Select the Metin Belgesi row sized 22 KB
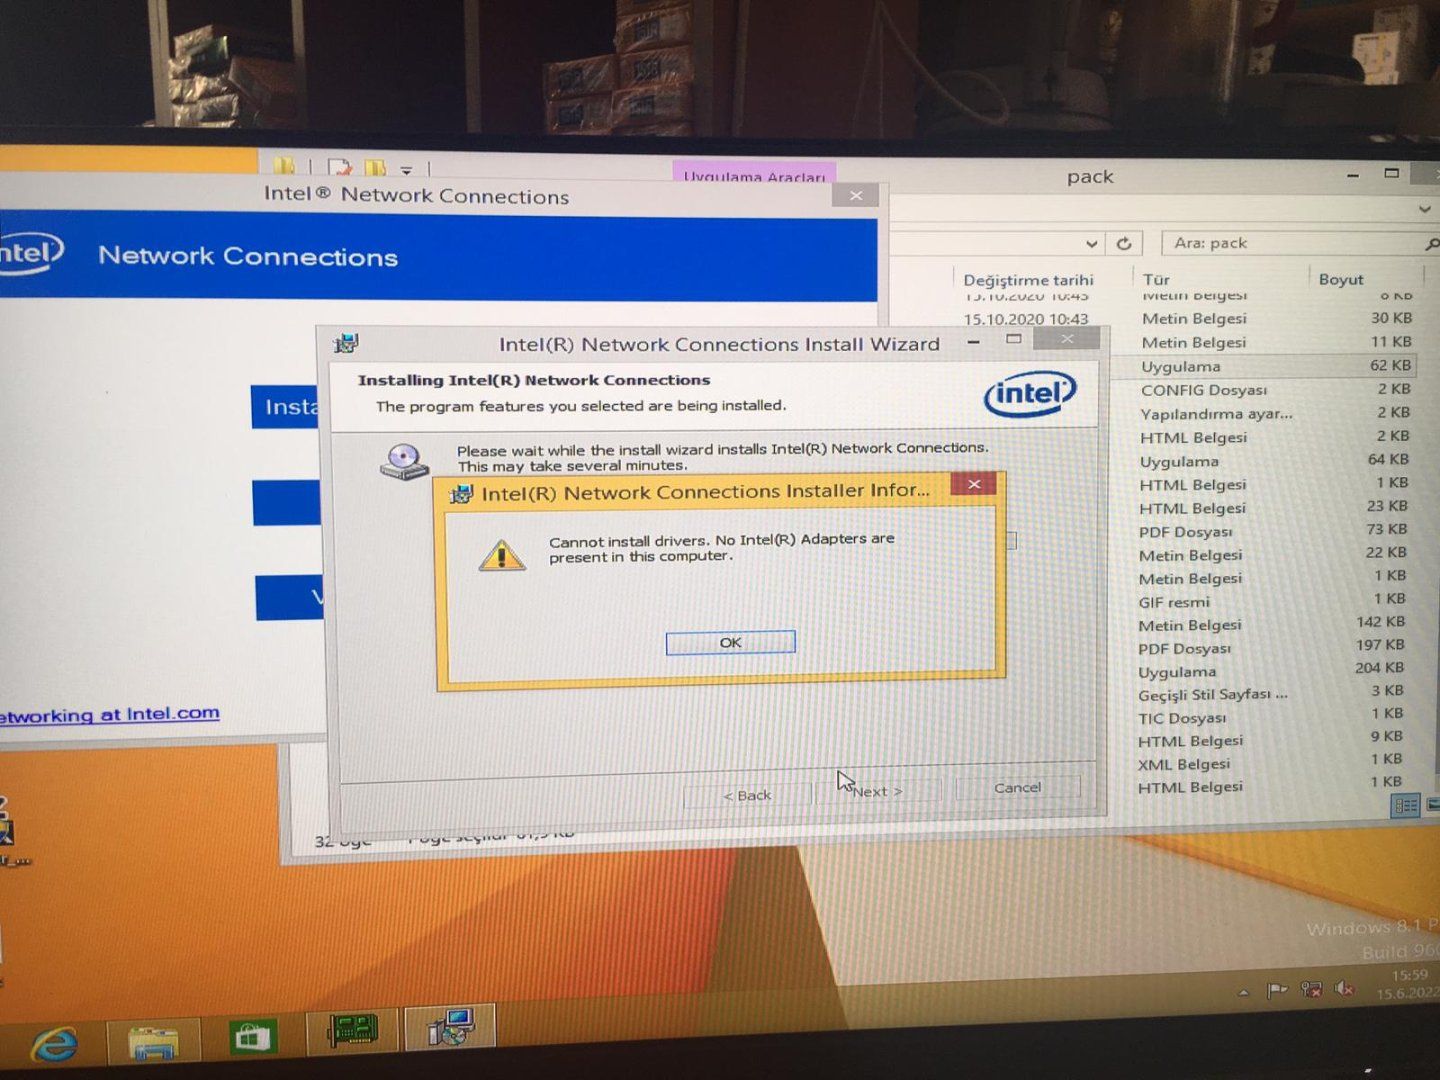This screenshot has height=1080, width=1440. pos(1265,554)
